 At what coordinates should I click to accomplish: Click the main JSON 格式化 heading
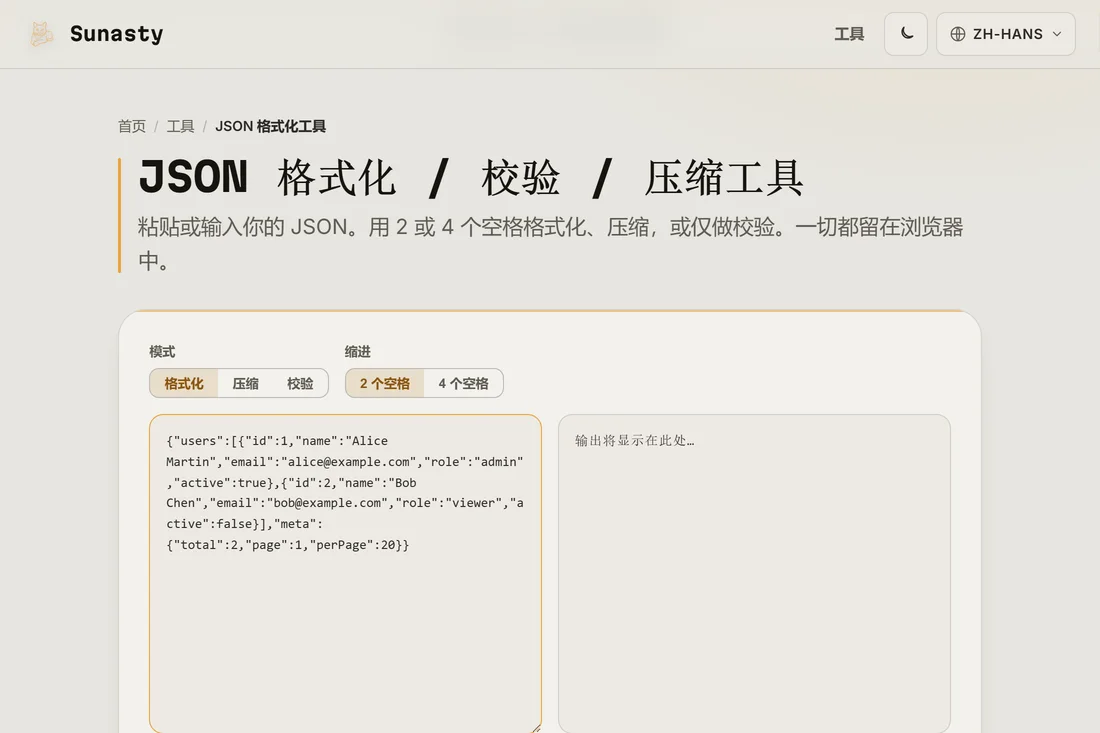pyautogui.click(x=470, y=177)
